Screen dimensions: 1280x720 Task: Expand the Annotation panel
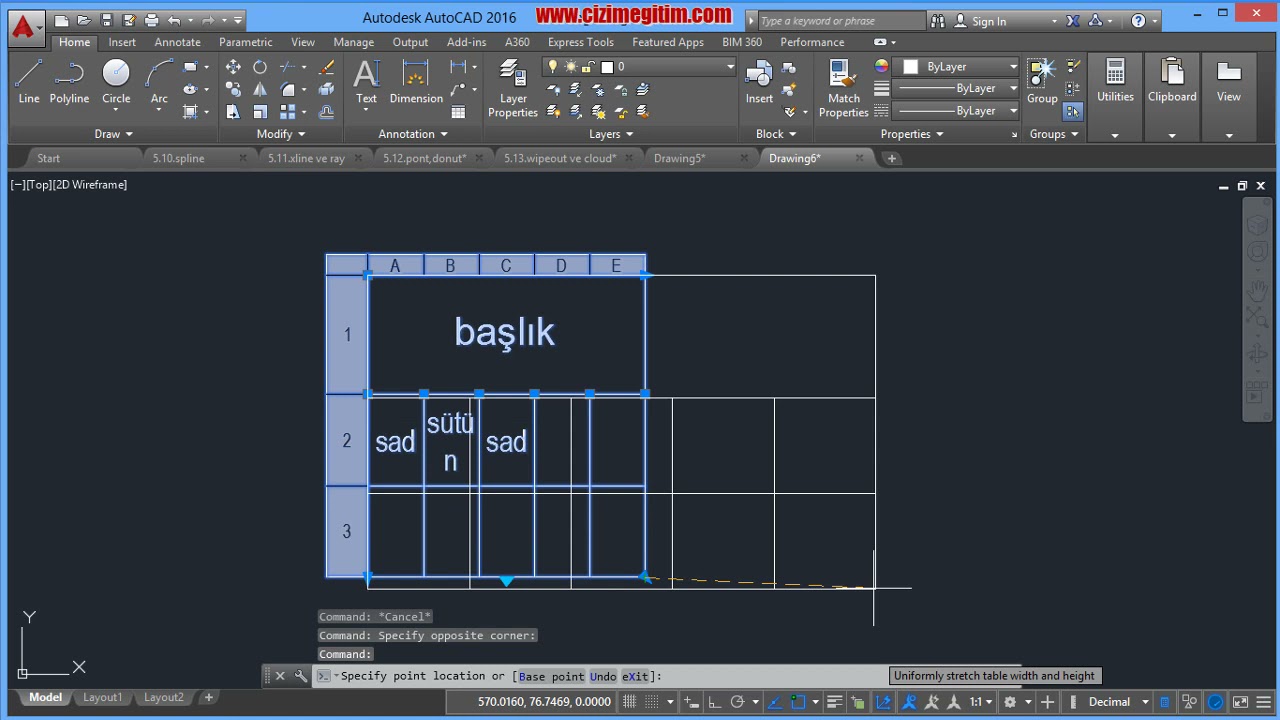click(413, 134)
